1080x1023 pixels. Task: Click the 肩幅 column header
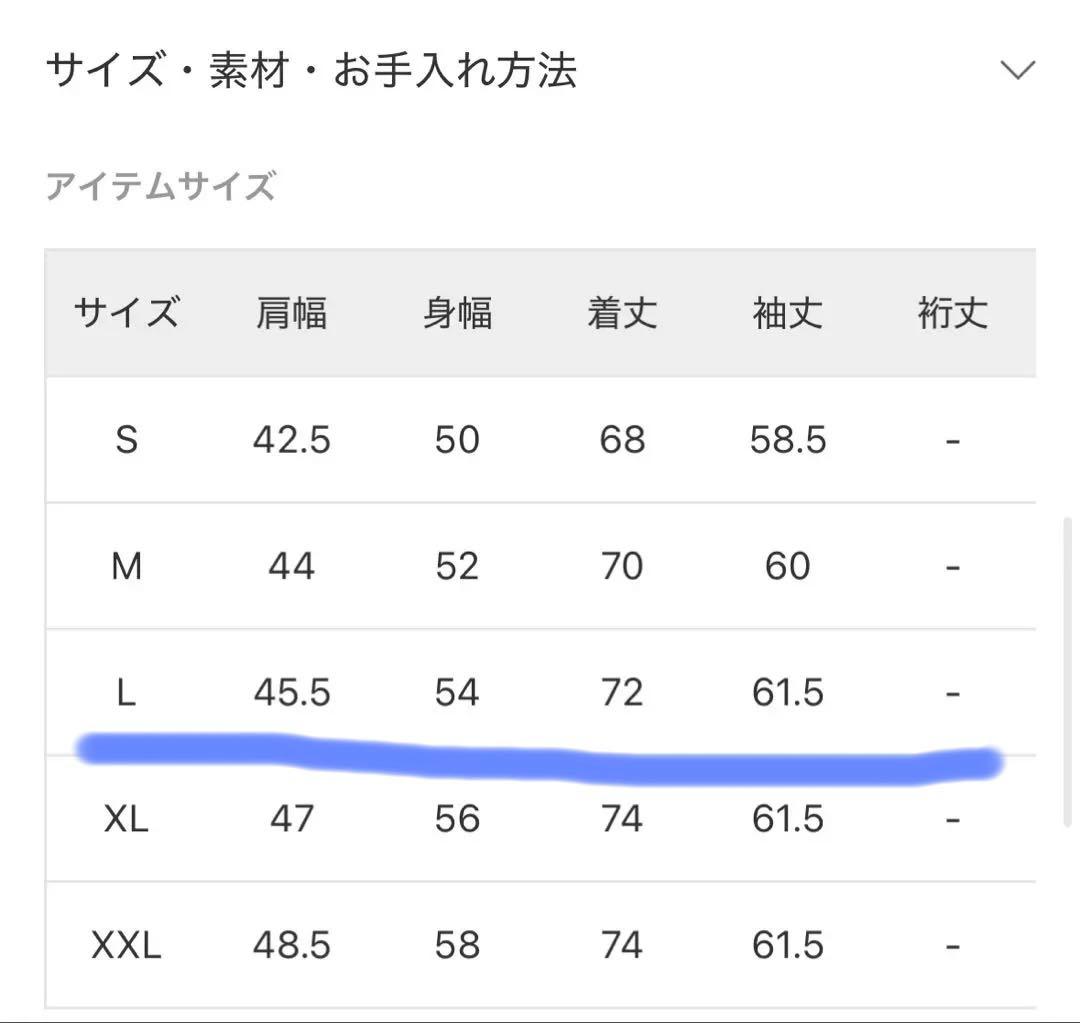tap(291, 314)
